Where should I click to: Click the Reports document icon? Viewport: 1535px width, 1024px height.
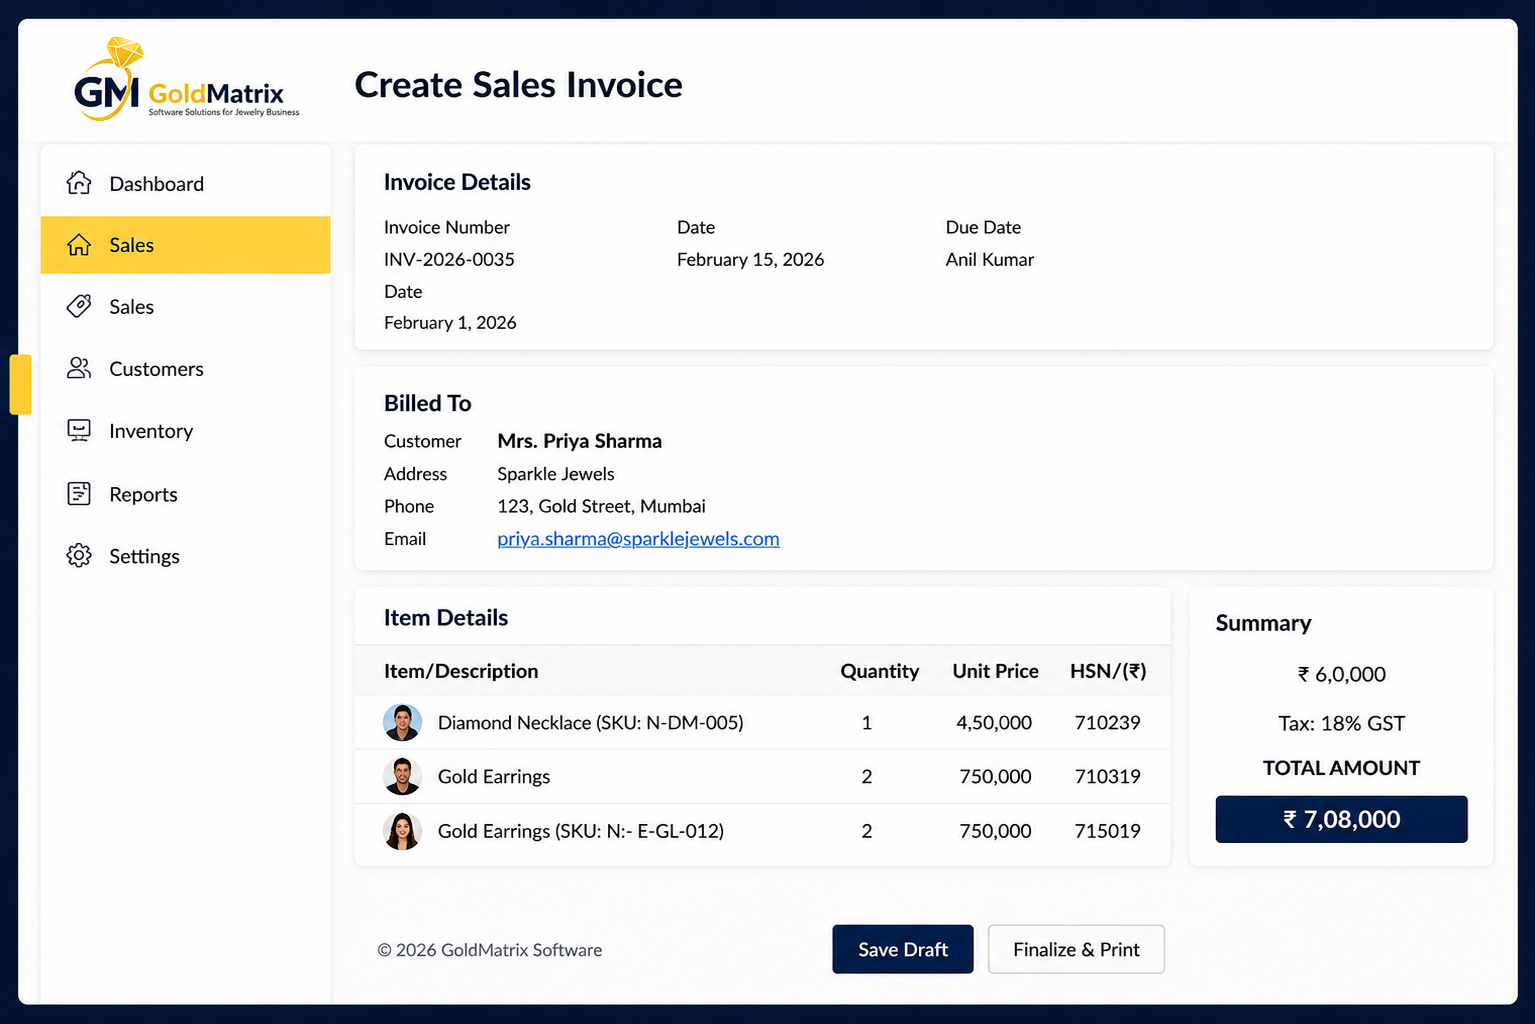click(x=79, y=493)
